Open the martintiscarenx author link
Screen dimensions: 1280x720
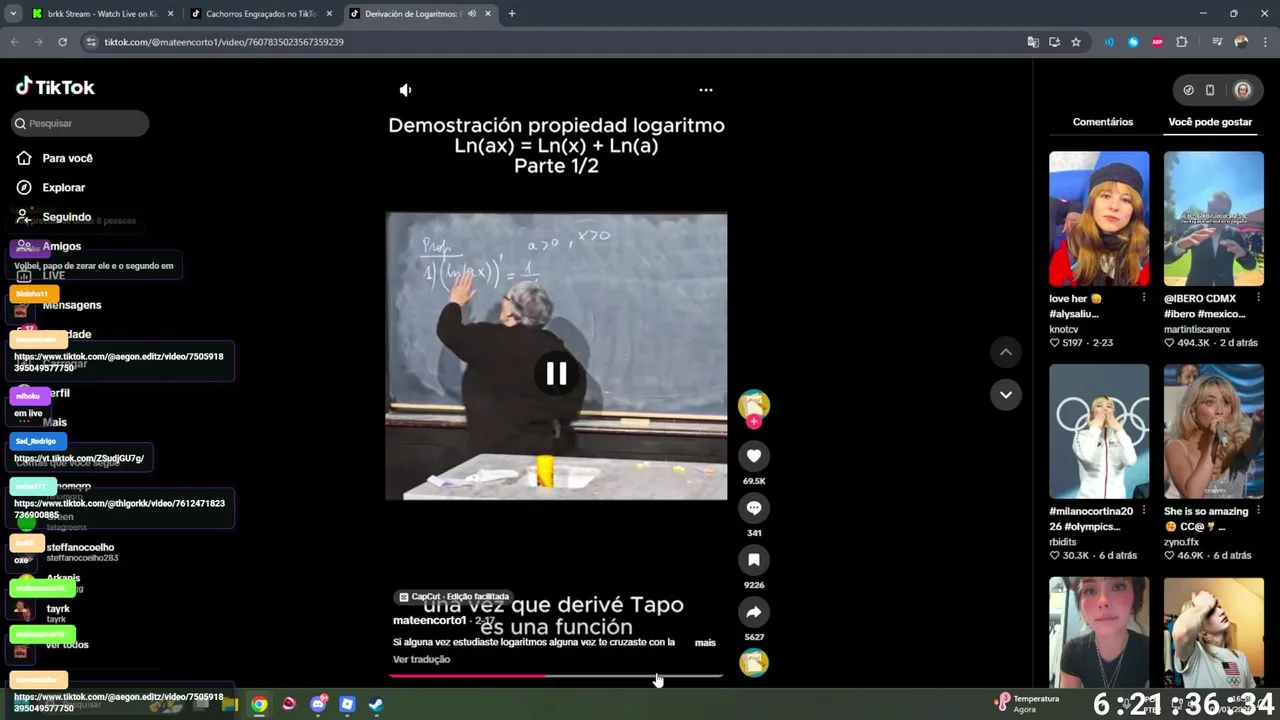point(1197,329)
